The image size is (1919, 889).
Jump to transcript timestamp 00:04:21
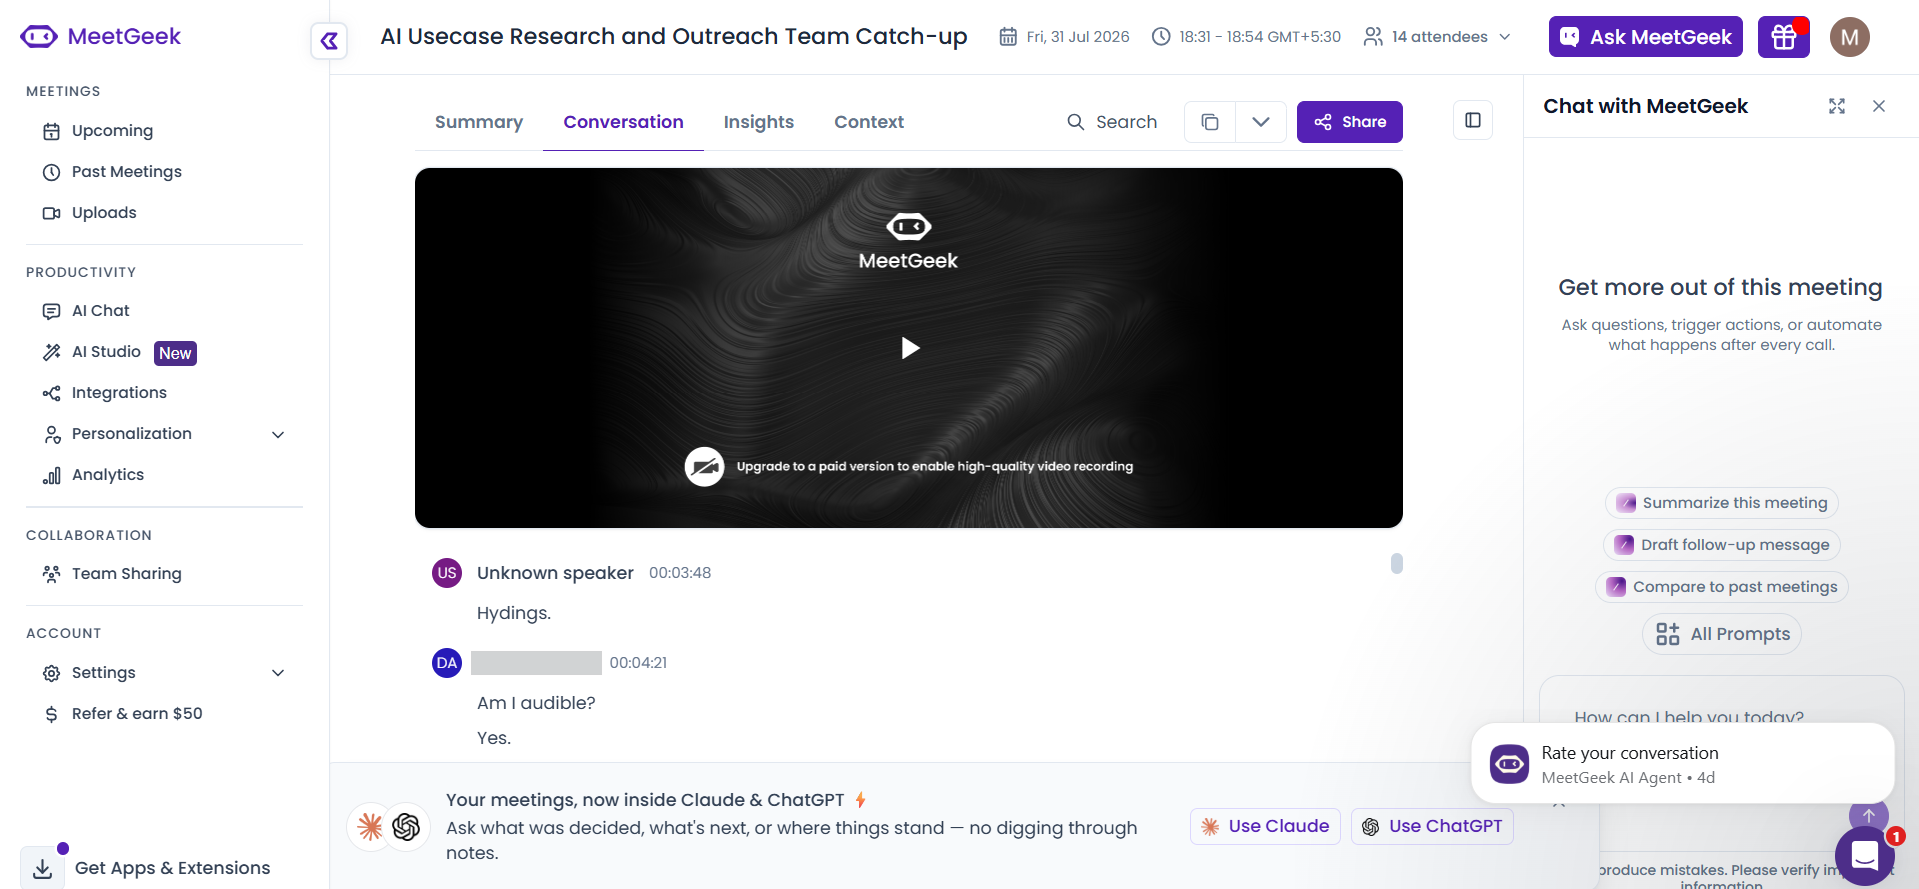(638, 663)
